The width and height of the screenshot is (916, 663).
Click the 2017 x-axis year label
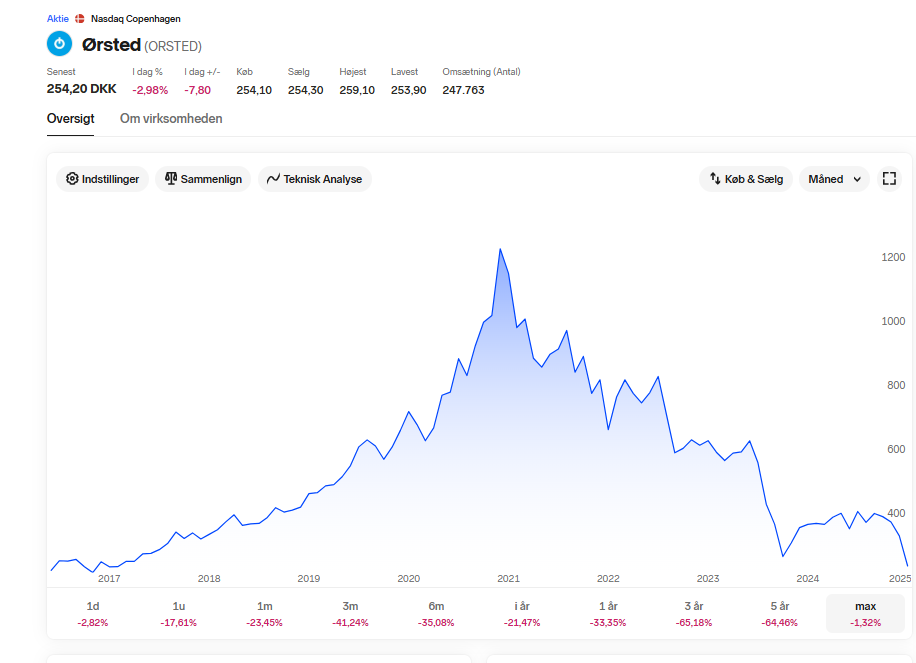(x=109, y=578)
